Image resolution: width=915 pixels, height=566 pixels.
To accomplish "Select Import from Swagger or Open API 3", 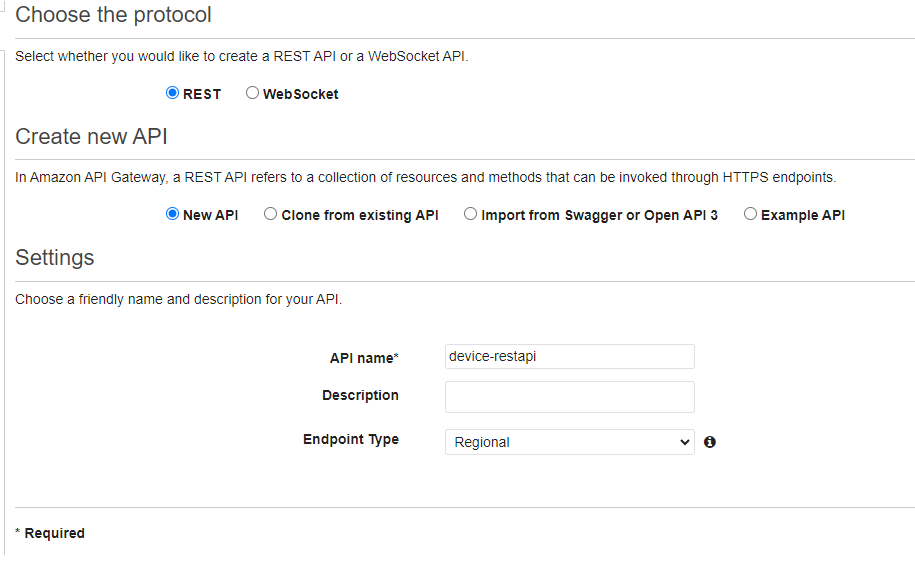I will pos(471,214).
